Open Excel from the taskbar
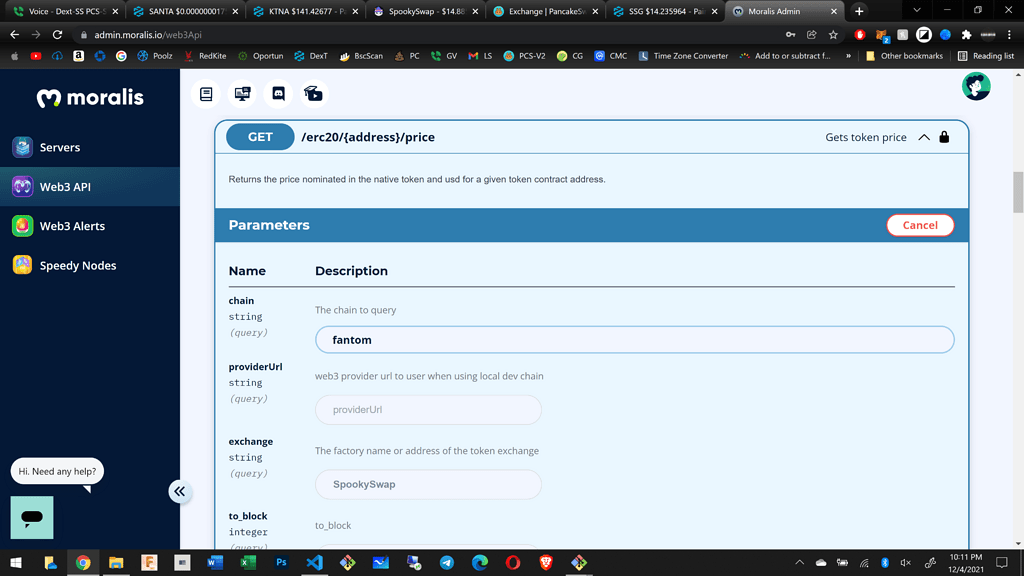1024x576 pixels. [248, 562]
